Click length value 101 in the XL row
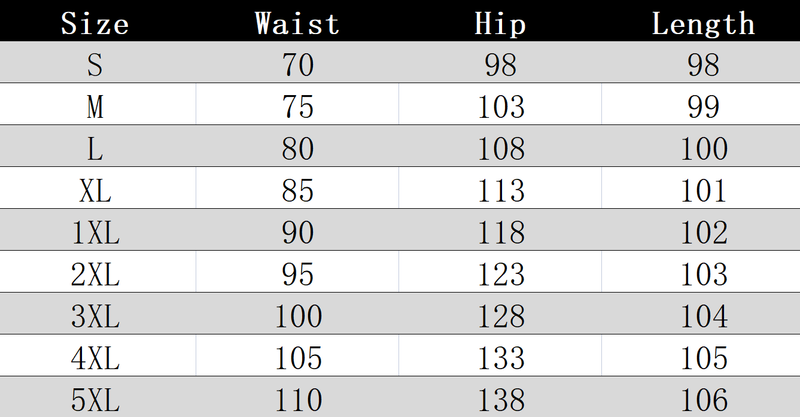800x417 pixels. pos(702,190)
